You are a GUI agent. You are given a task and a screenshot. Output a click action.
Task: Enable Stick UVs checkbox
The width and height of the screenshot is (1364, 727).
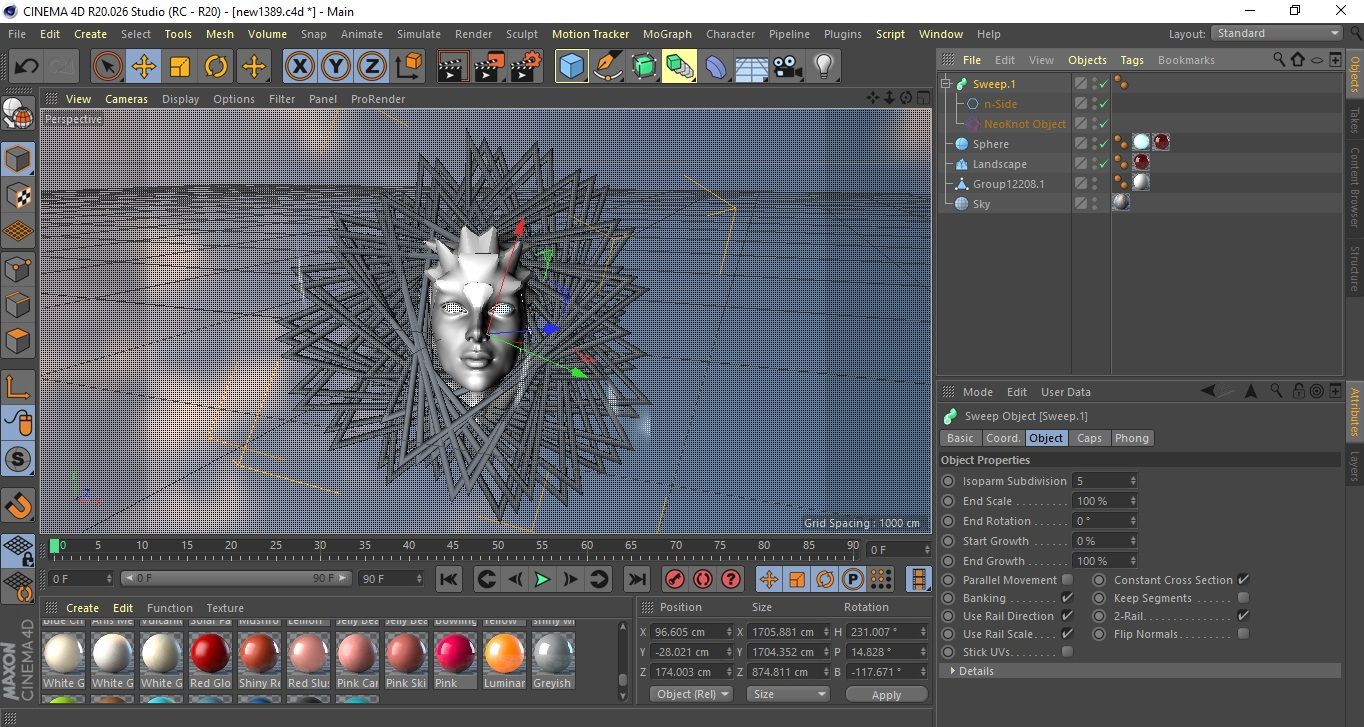coord(1067,652)
